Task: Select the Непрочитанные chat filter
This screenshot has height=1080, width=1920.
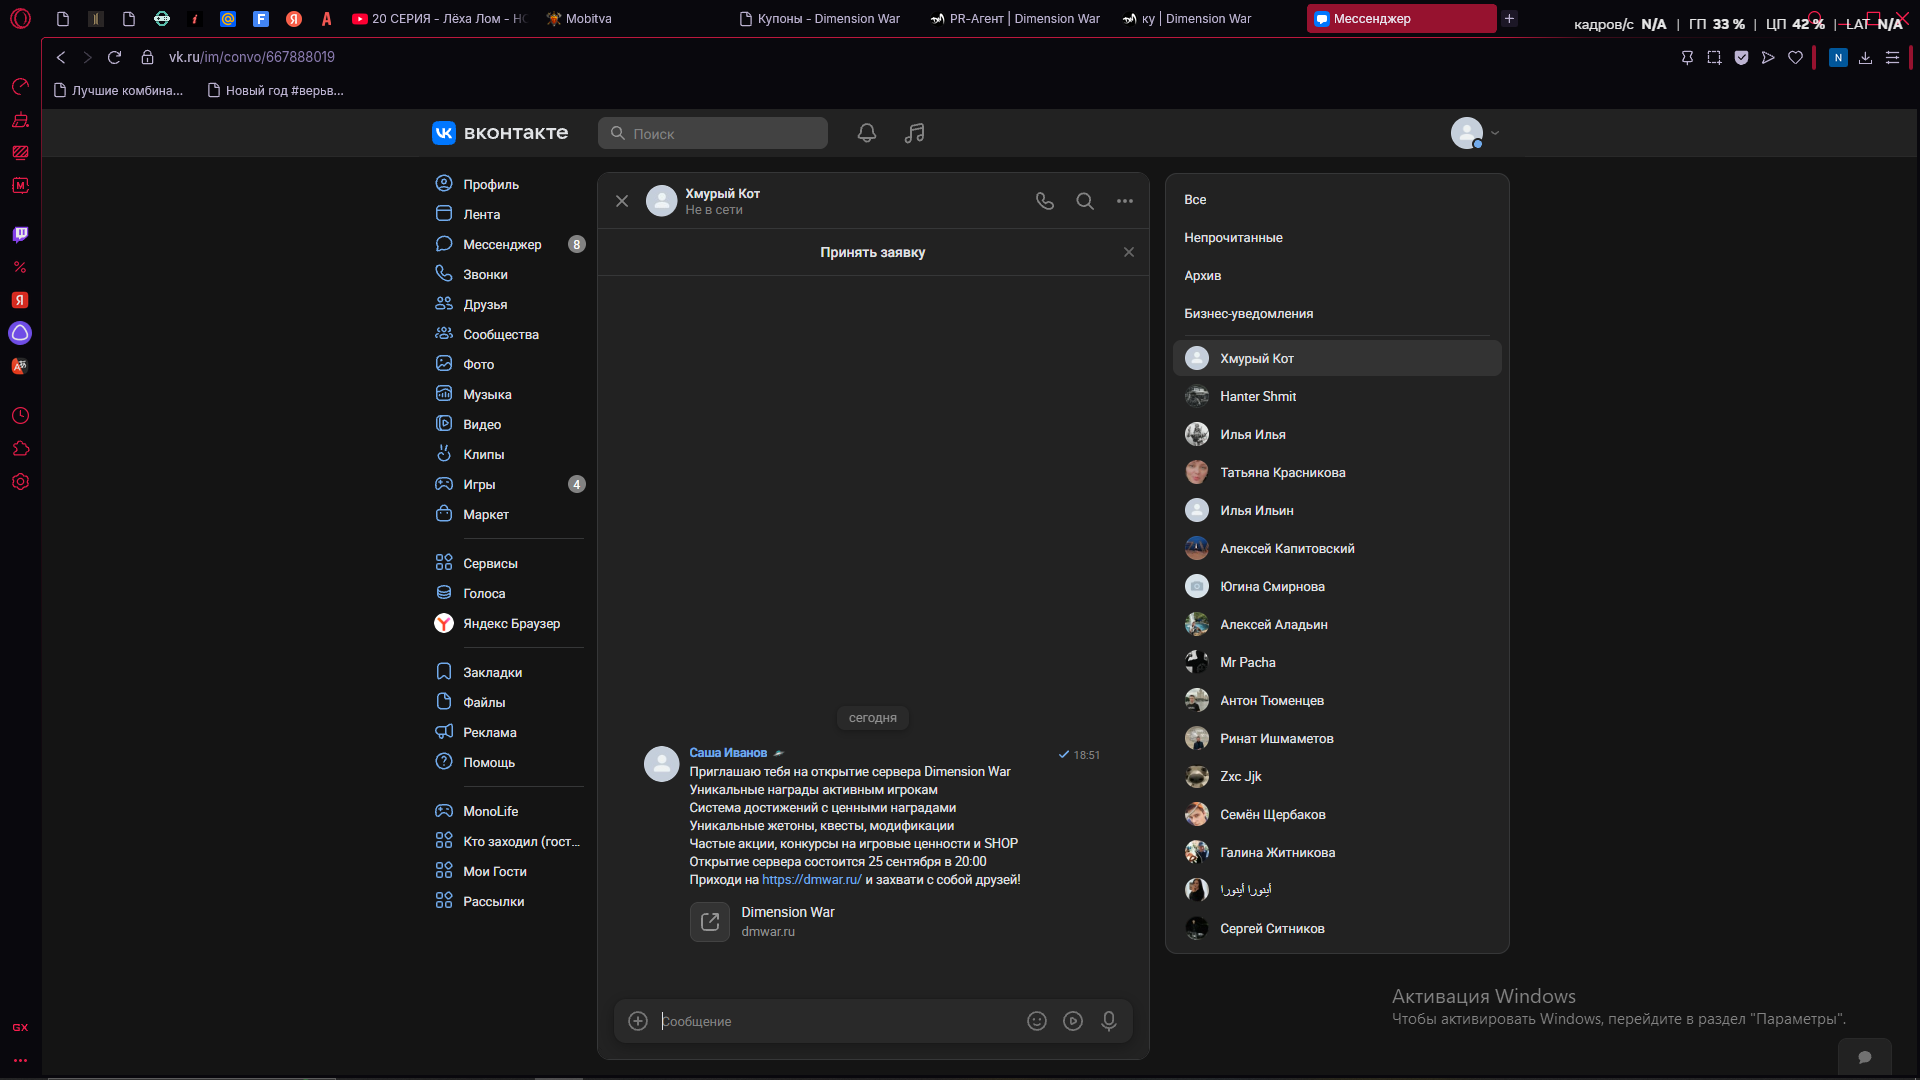Action: [x=1233, y=238]
